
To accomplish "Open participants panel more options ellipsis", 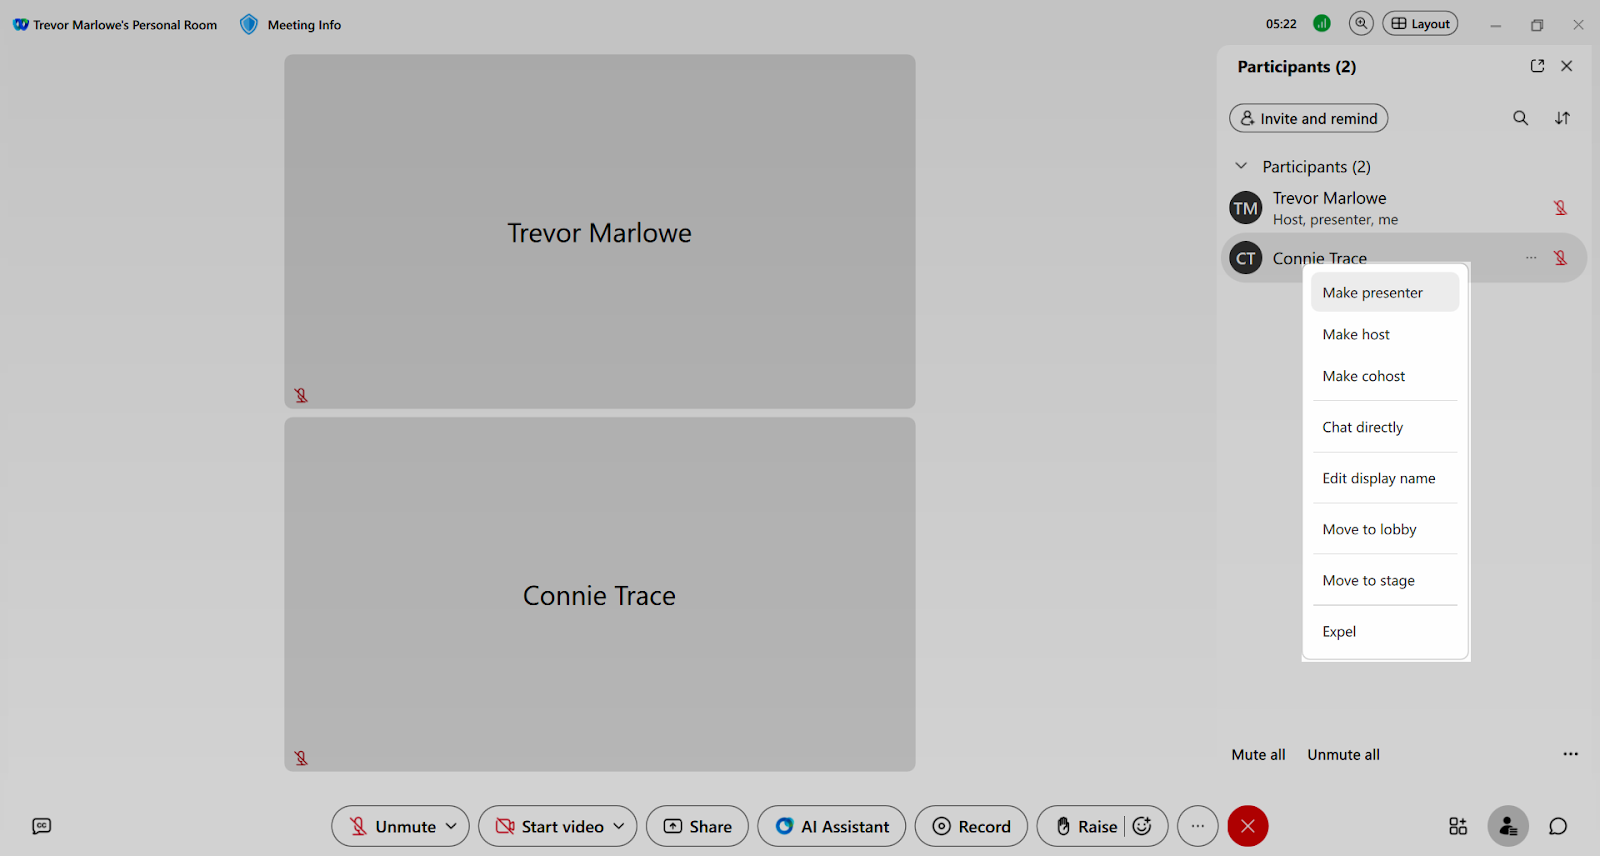I will point(1570,754).
